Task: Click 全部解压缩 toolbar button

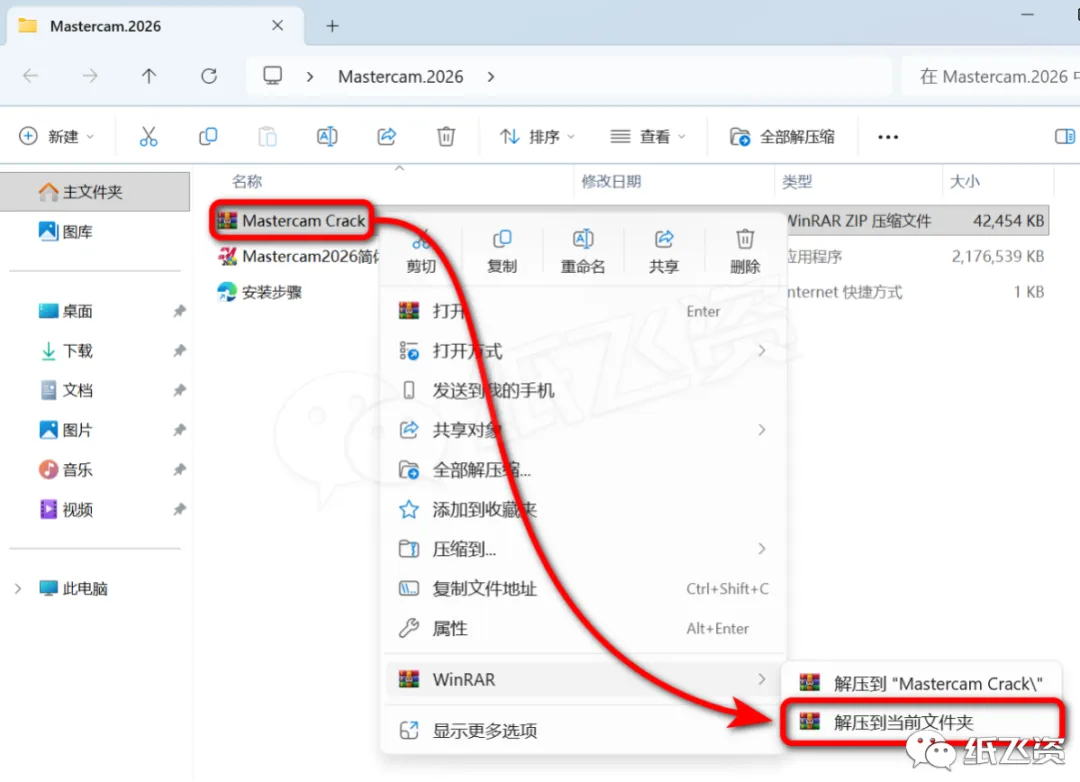Action: [x=782, y=136]
